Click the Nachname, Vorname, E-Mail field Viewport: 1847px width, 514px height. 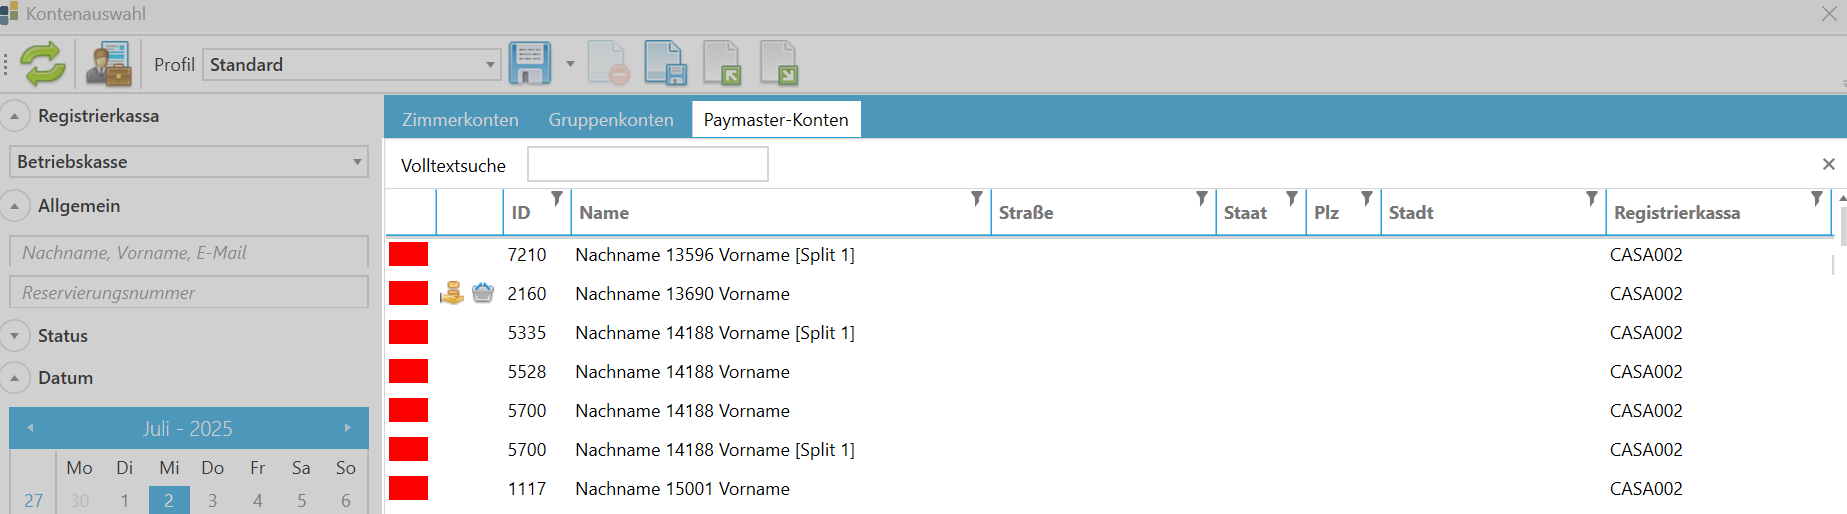coord(189,252)
